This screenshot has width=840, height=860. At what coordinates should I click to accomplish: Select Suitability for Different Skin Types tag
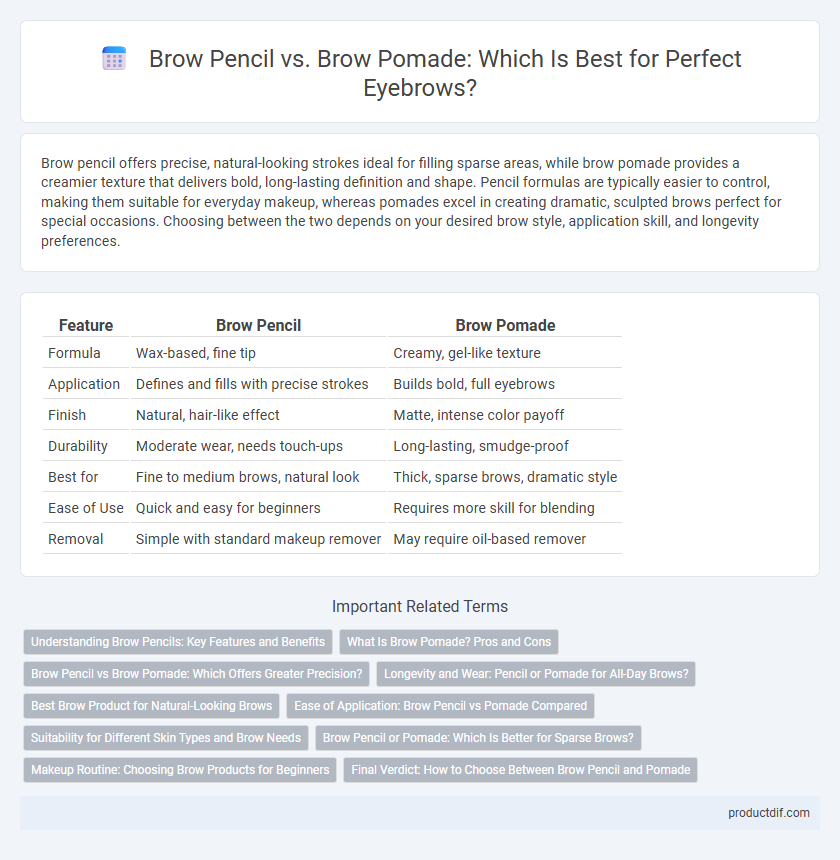(166, 738)
